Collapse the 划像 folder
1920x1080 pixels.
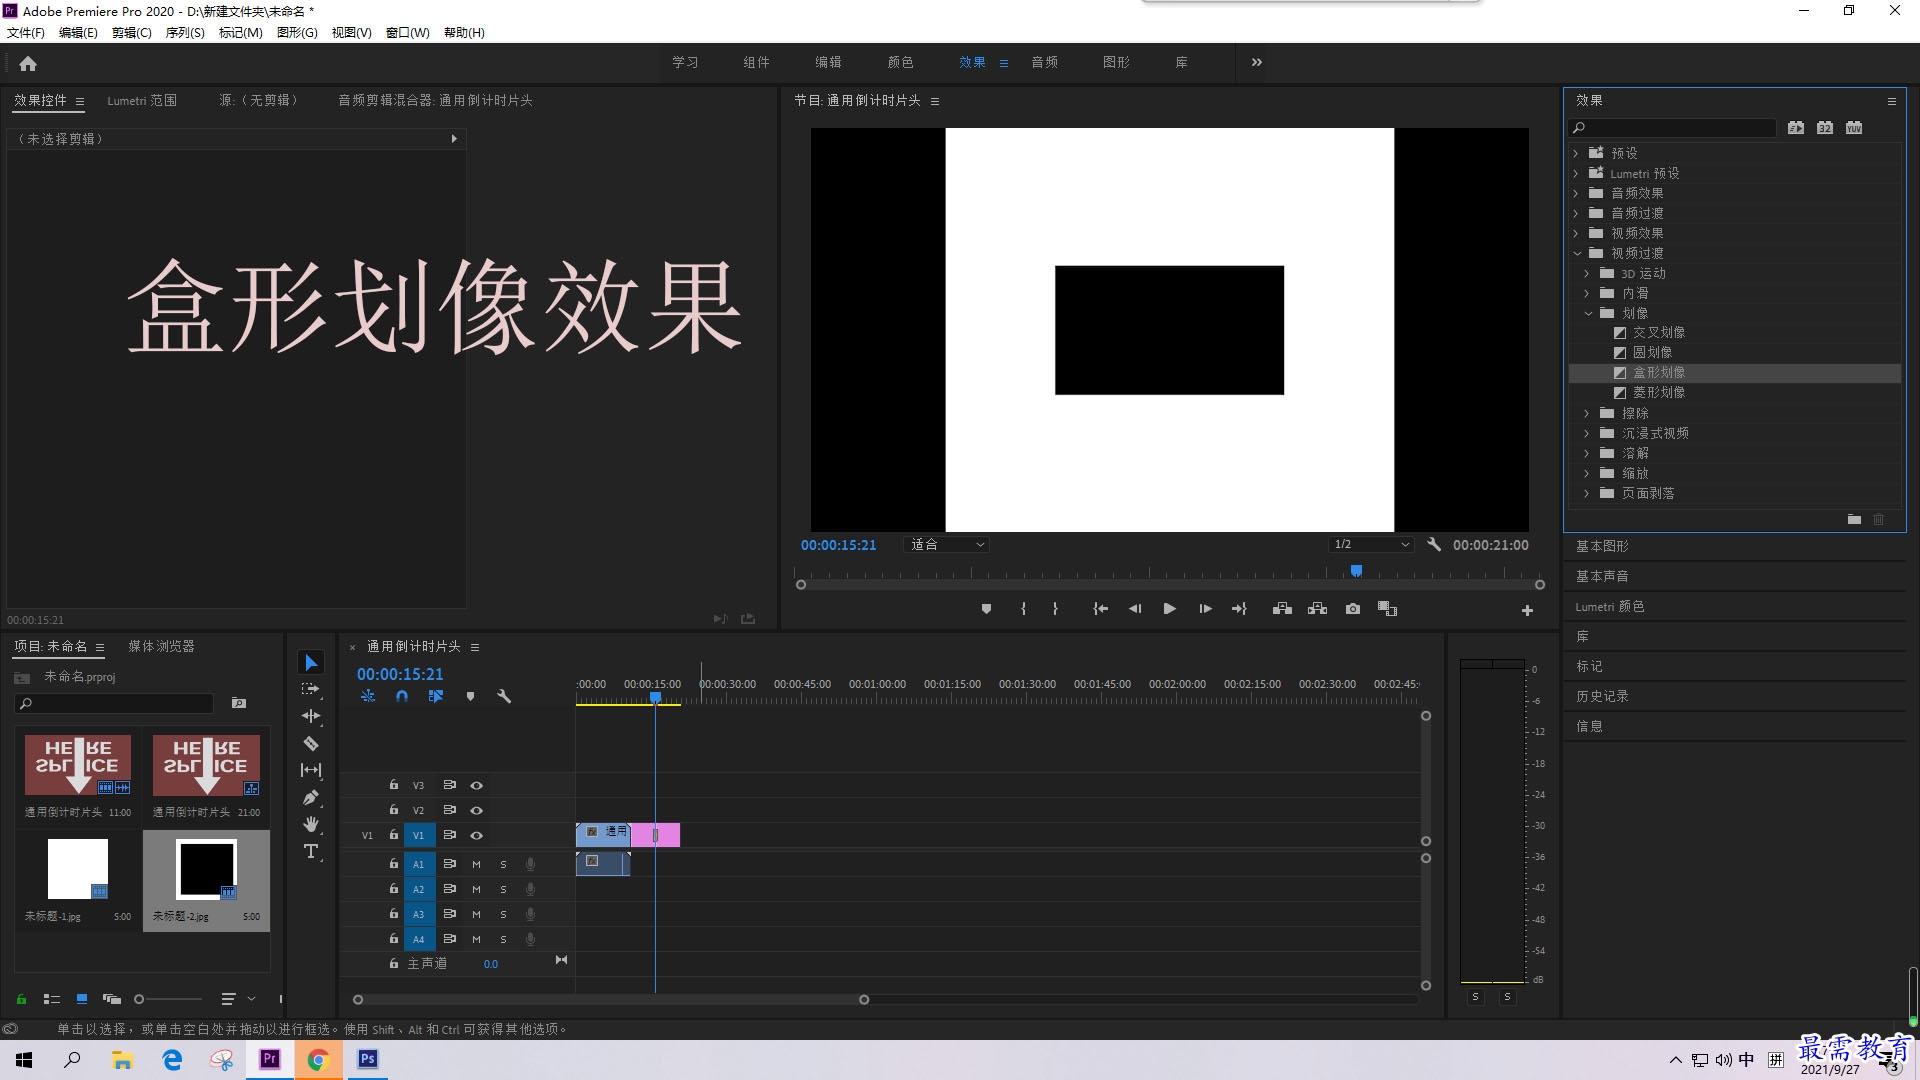[1588, 313]
